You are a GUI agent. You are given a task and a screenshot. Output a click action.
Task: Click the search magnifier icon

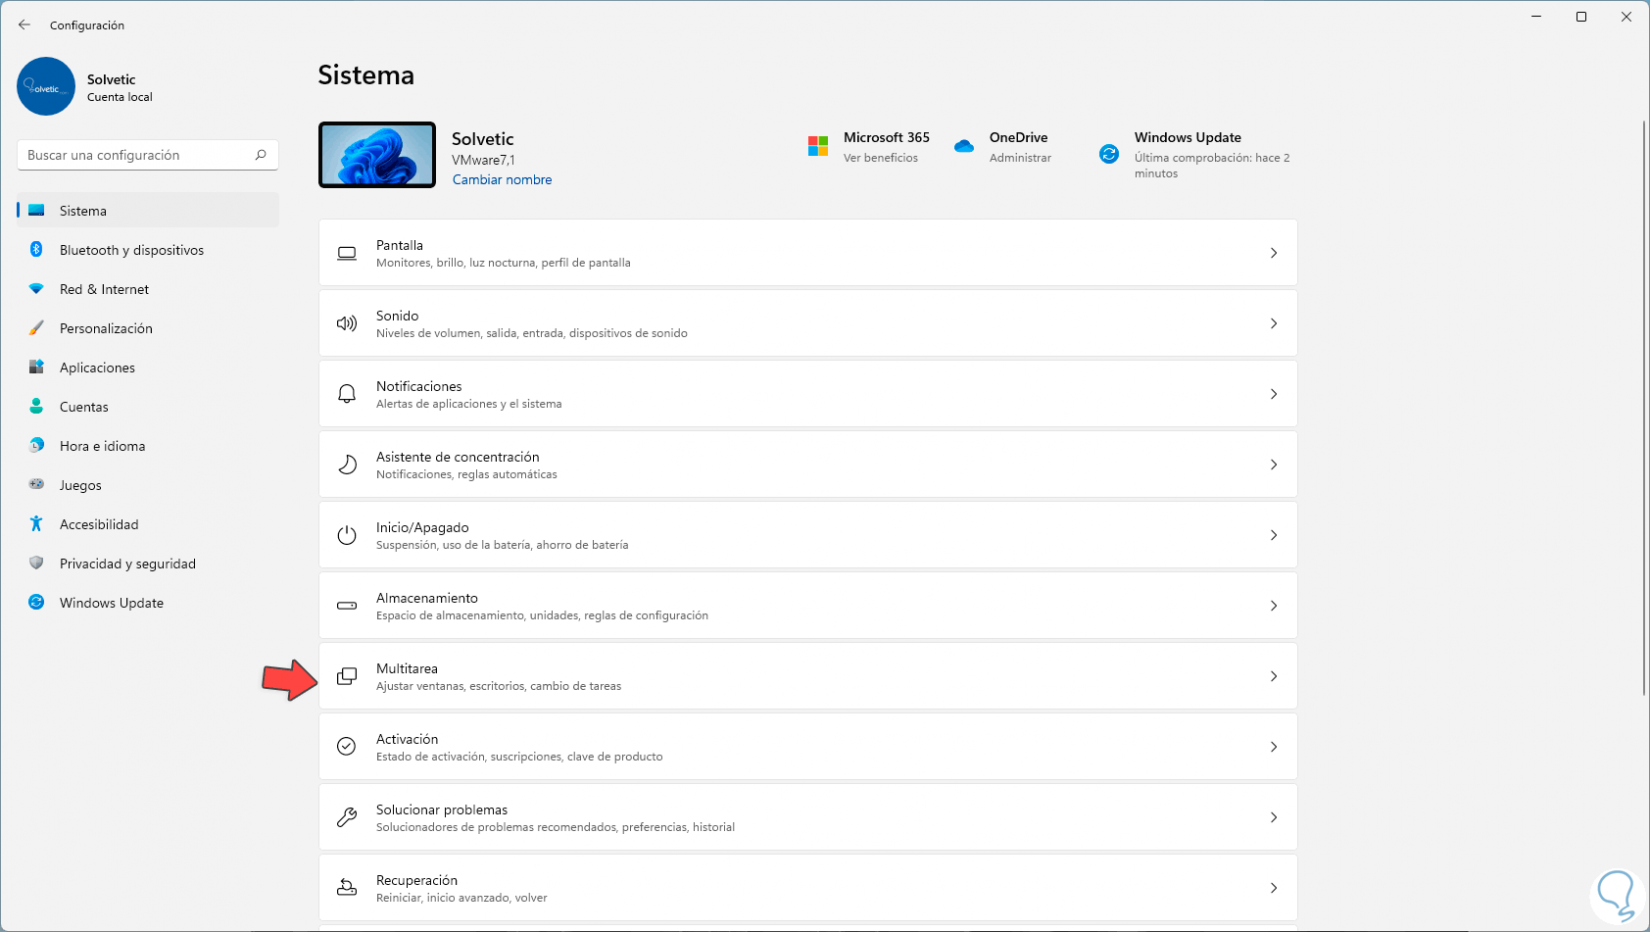pyautogui.click(x=260, y=155)
